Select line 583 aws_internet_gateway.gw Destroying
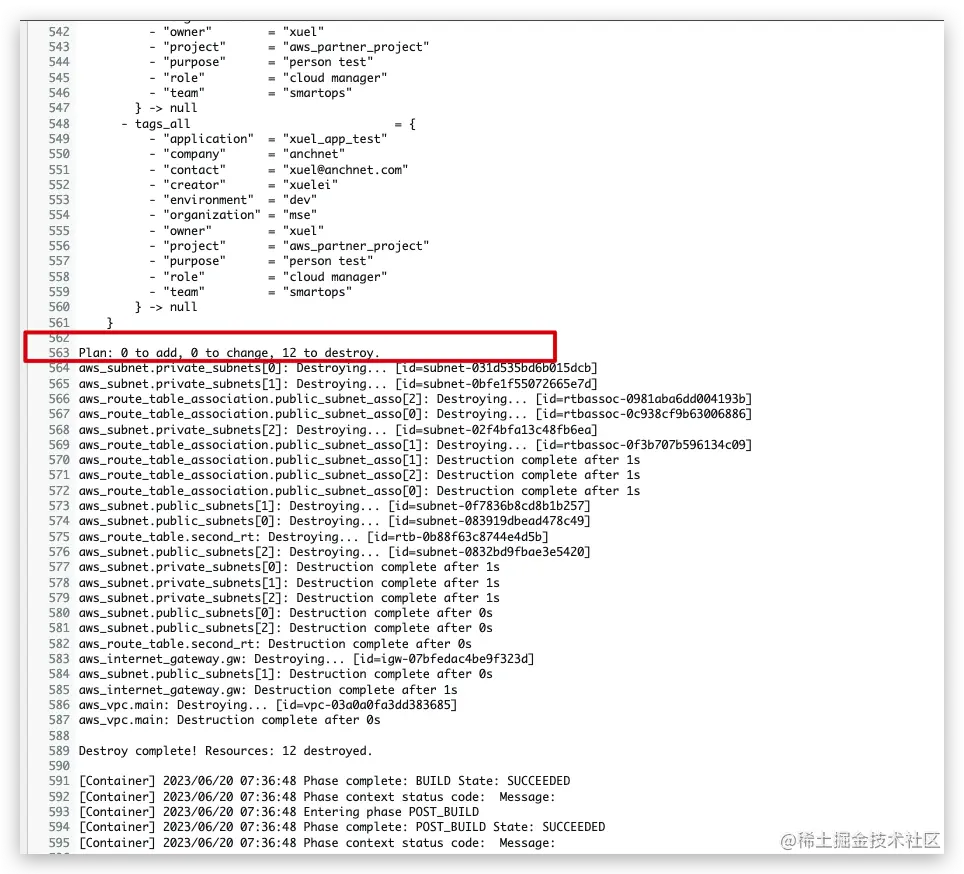 (306, 659)
